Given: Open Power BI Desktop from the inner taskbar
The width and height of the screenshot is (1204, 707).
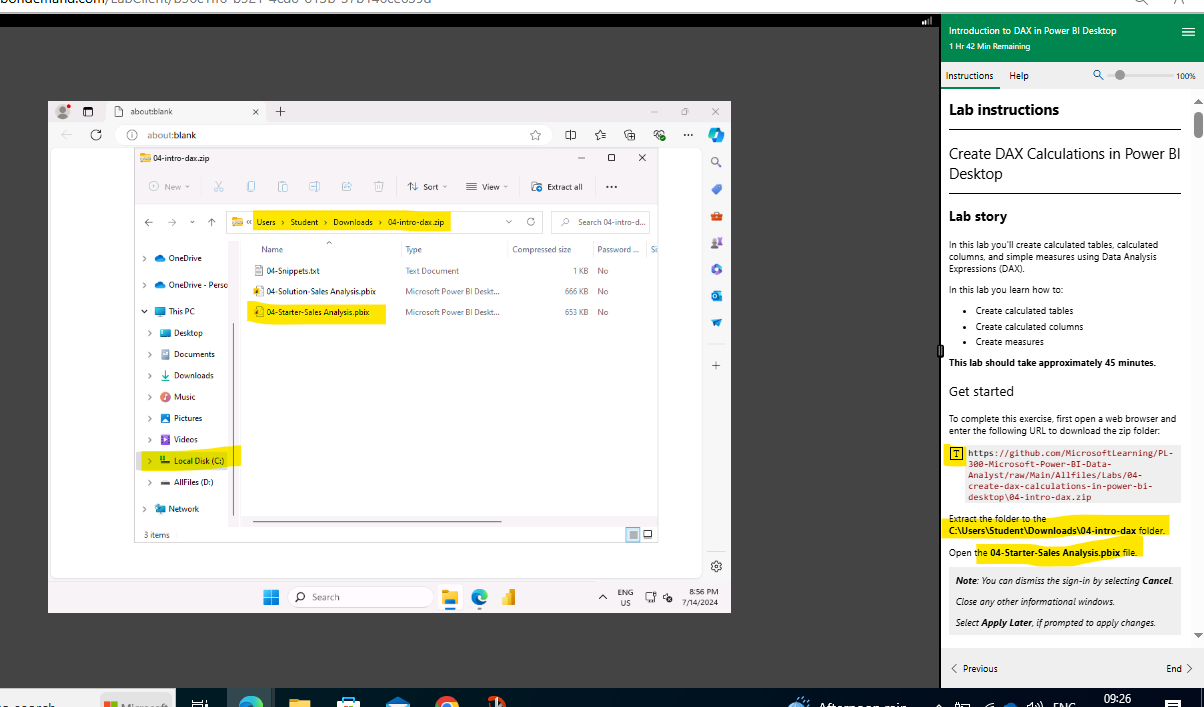Looking at the screenshot, I should coord(508,597).
